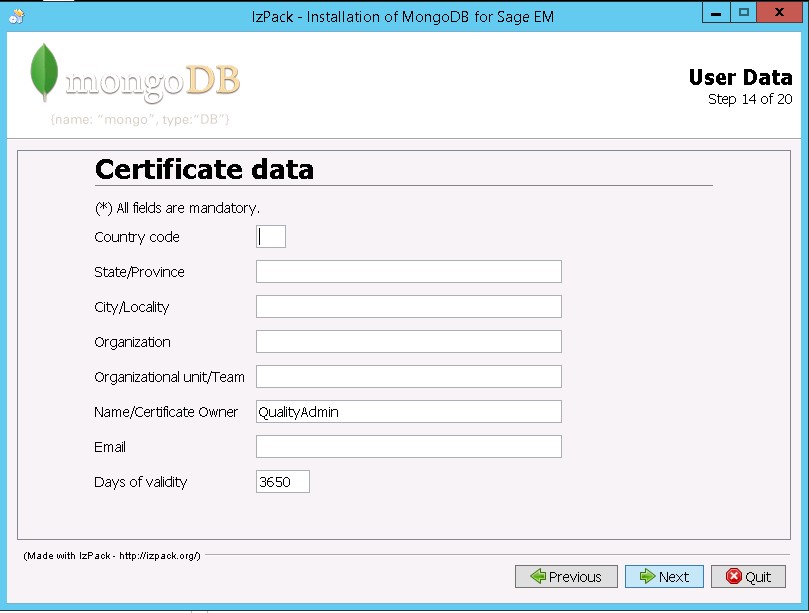This screenshot has height=613, width=809.
Task: Go back with the Previous button
Action: pyautogui.click(x=566, y=576)
